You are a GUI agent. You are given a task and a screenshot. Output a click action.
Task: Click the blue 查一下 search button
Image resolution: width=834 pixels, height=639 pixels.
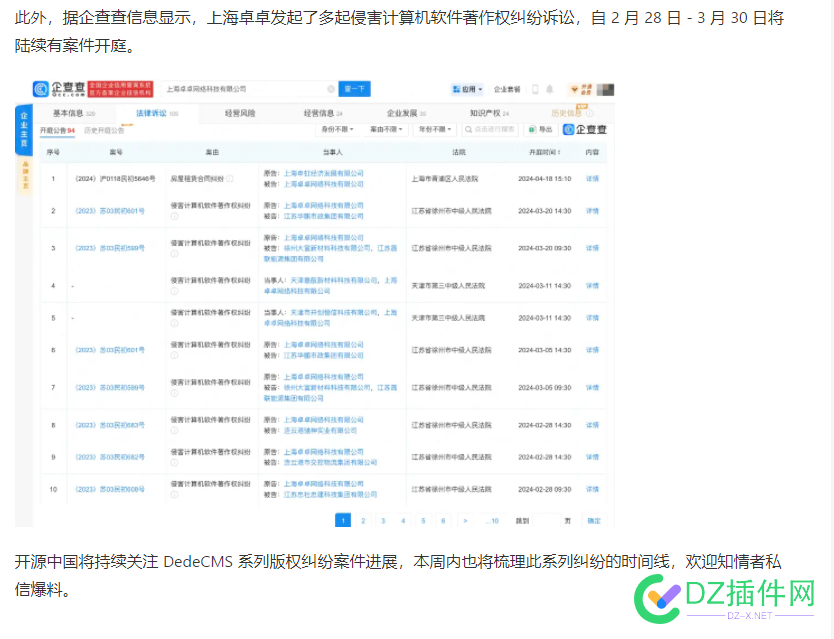[354, 89]
